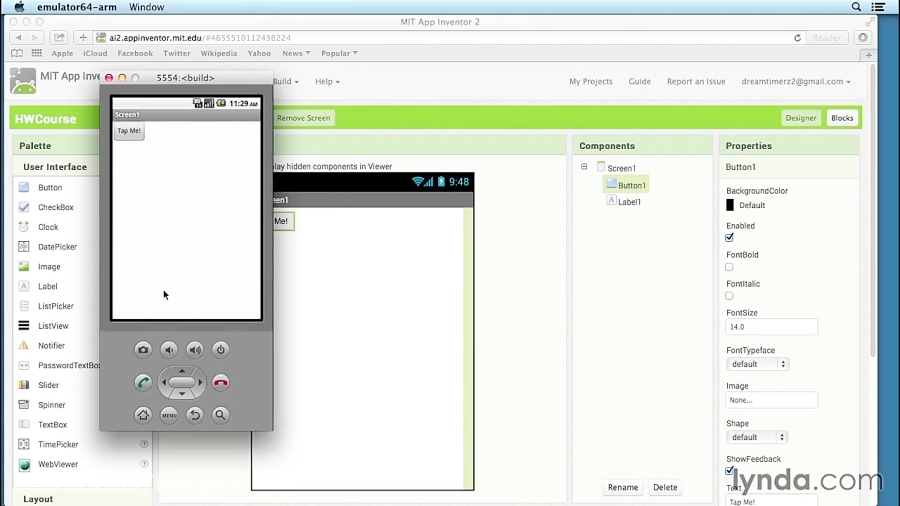The width and height of the screenshot is (900, 506).
Task: Open the FontTypeface dropdown
Action: (x=757, y=364)
